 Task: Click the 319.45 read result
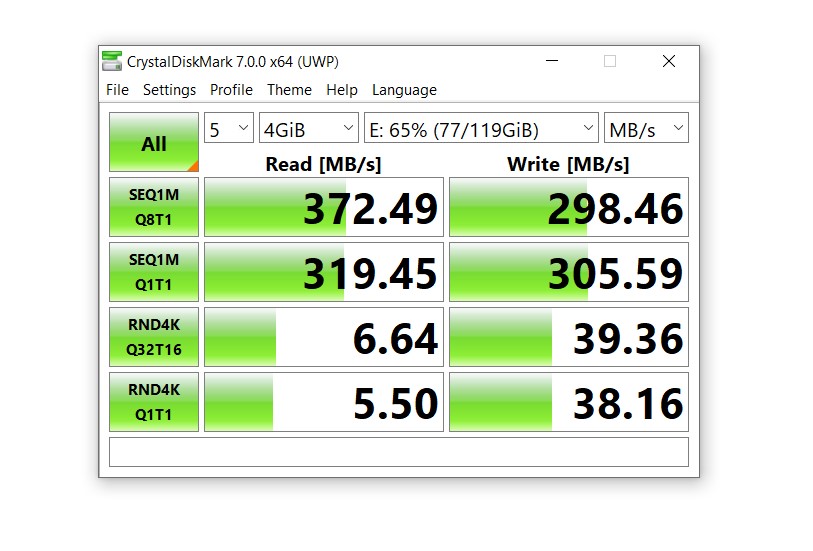point(324,272)
